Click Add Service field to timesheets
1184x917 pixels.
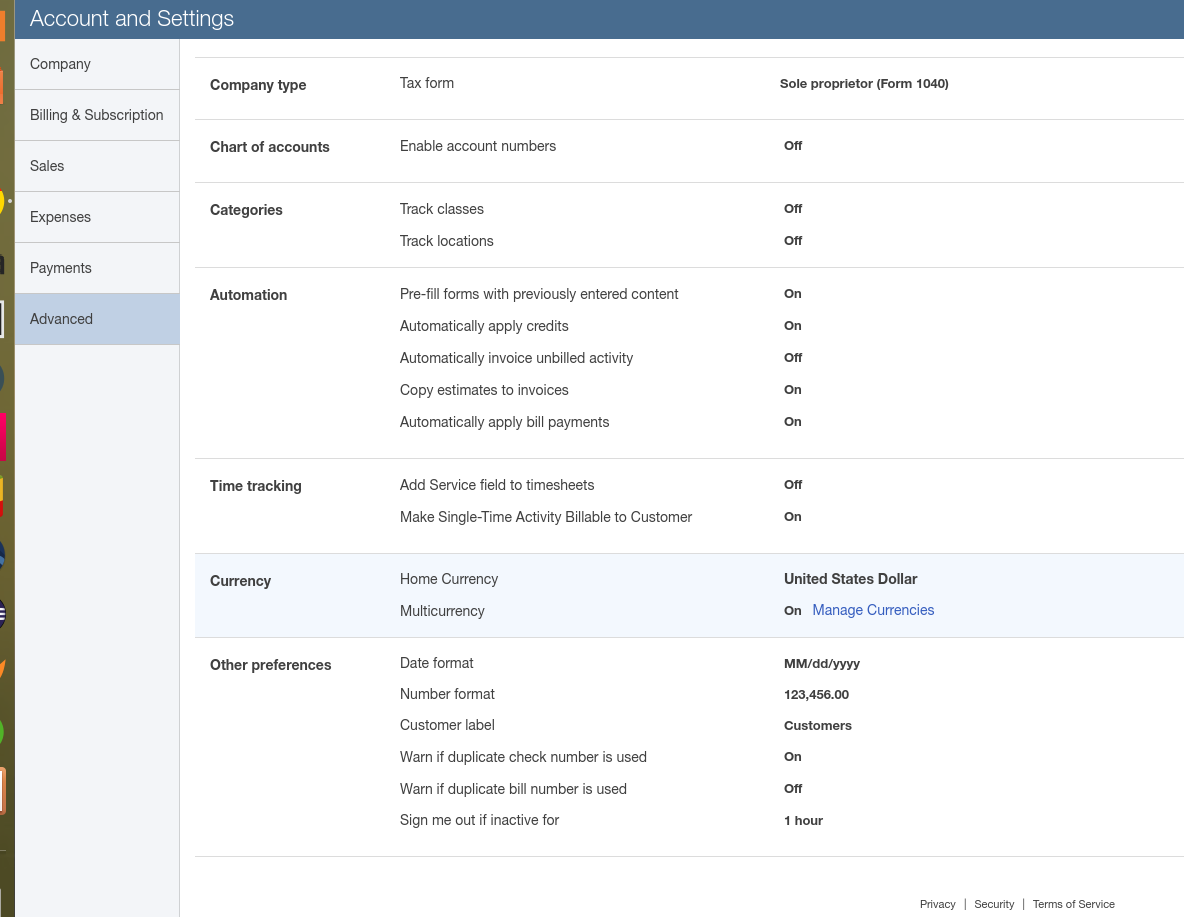[497, 485]
